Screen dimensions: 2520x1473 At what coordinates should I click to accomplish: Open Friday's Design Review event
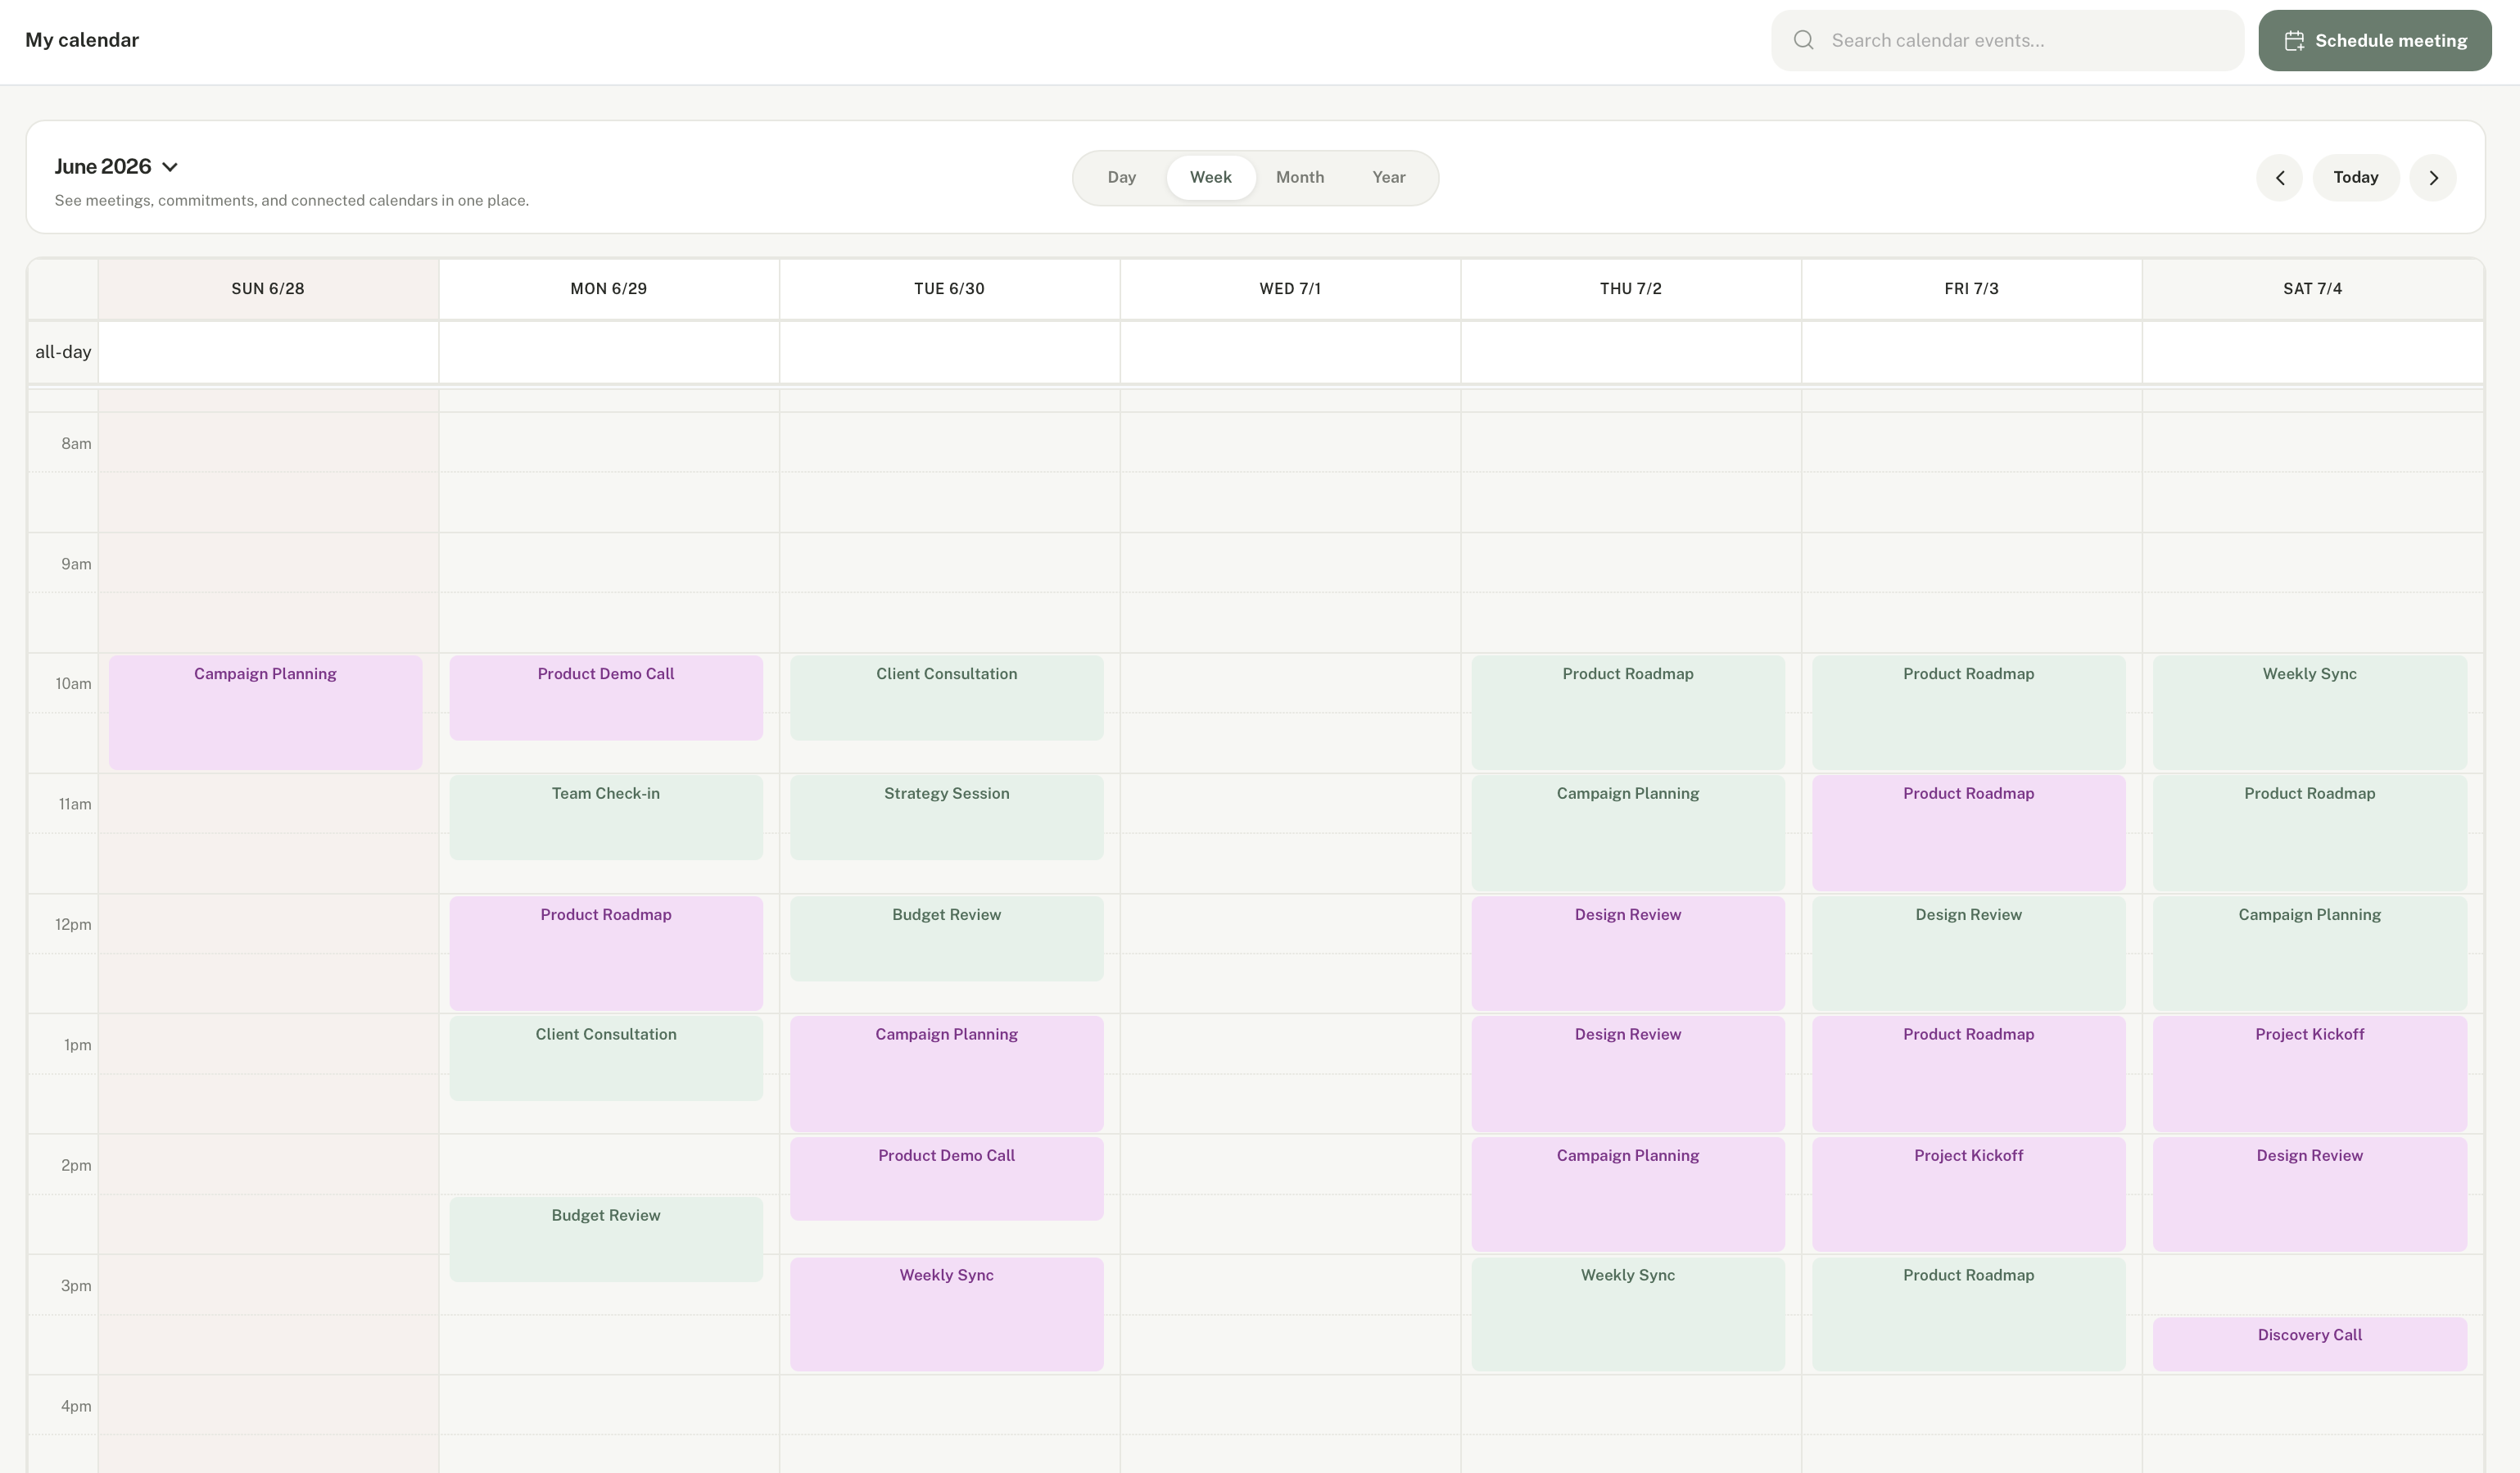pos(1968,953)
